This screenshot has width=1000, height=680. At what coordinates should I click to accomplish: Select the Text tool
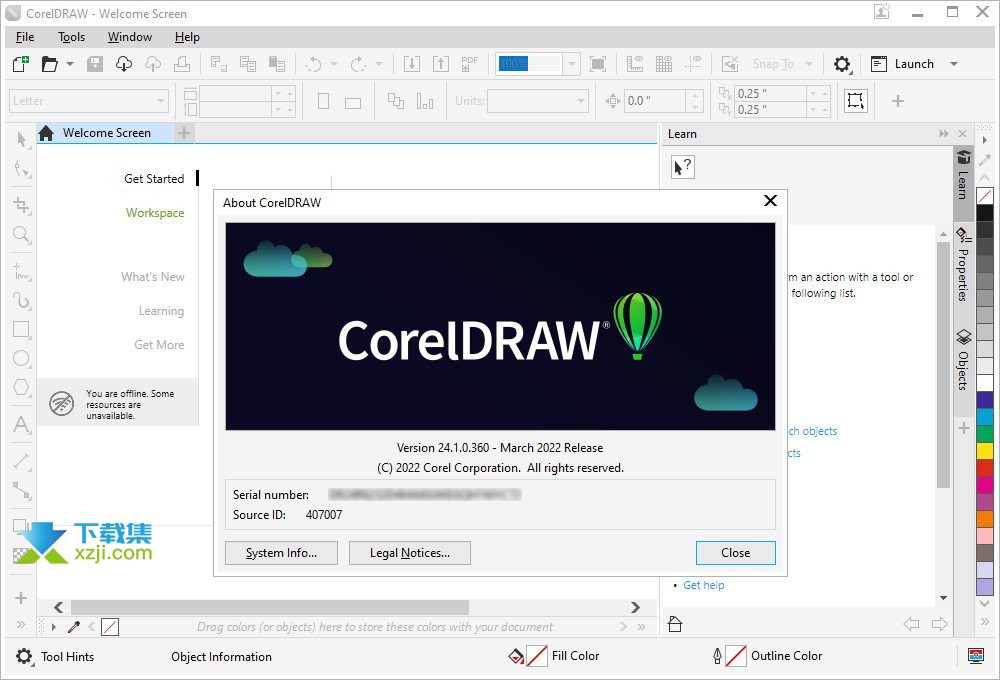(x=22, y=425)
